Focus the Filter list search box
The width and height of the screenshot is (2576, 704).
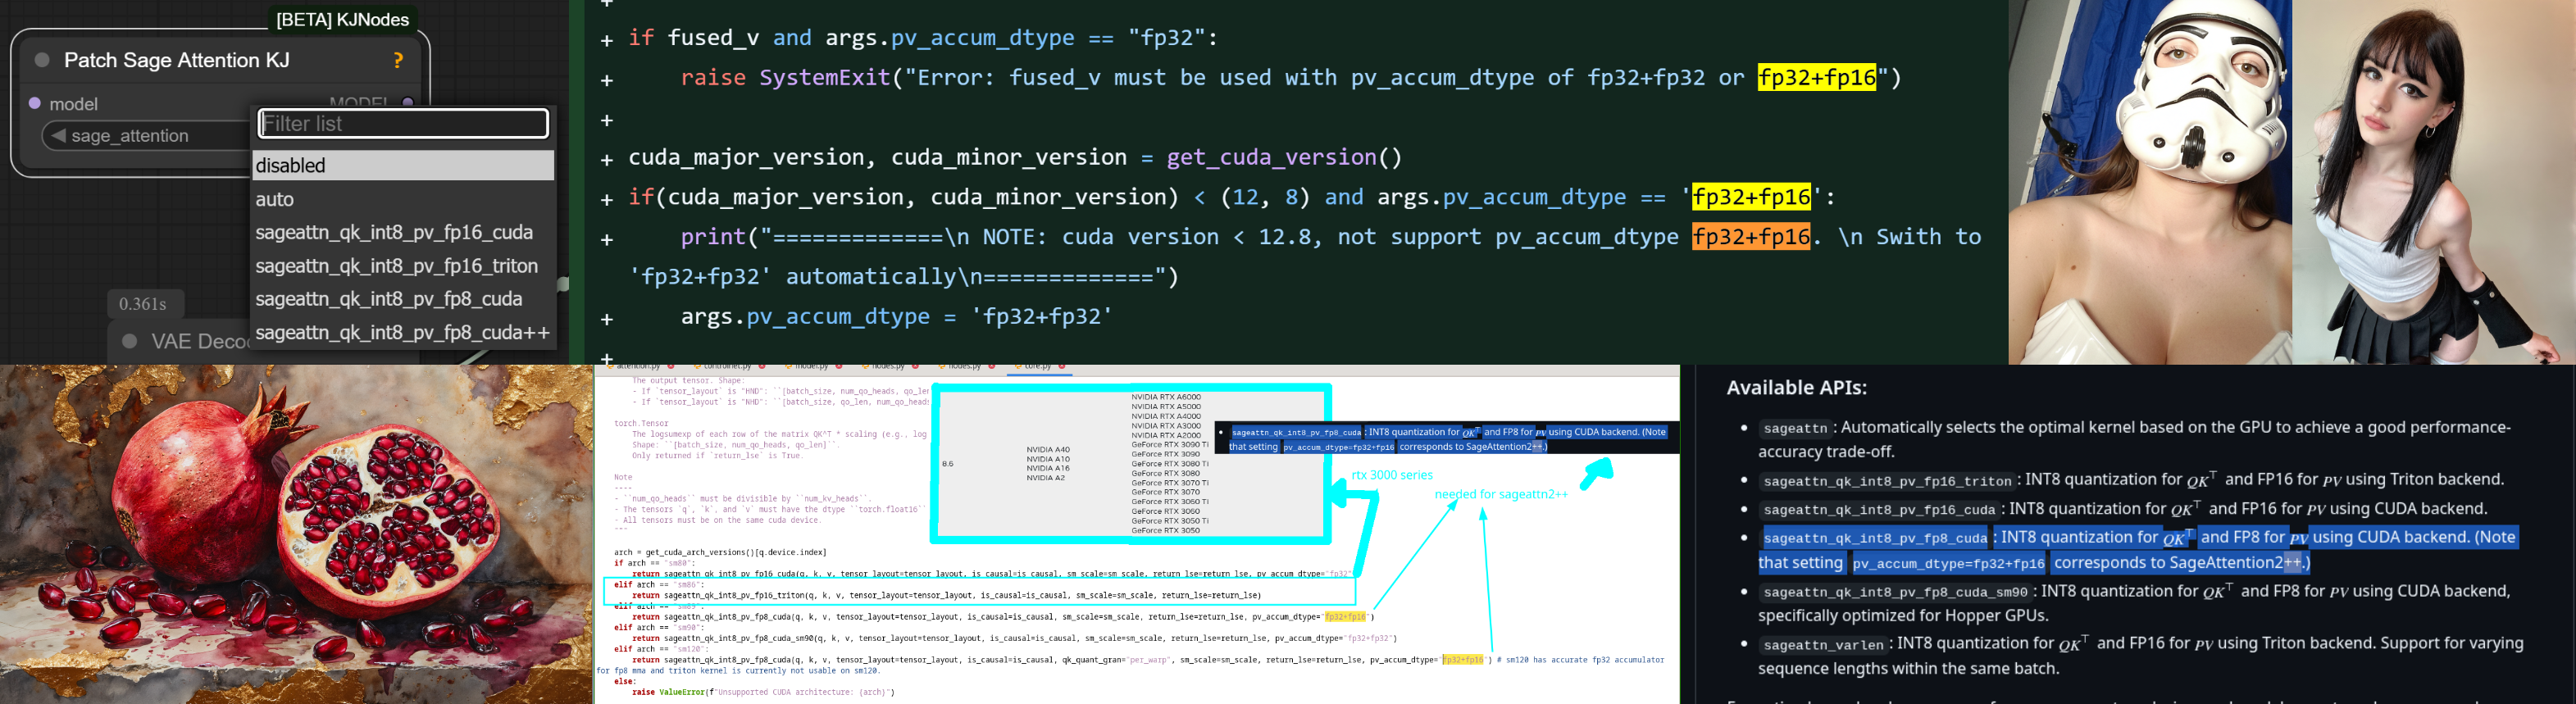[403, 123]
